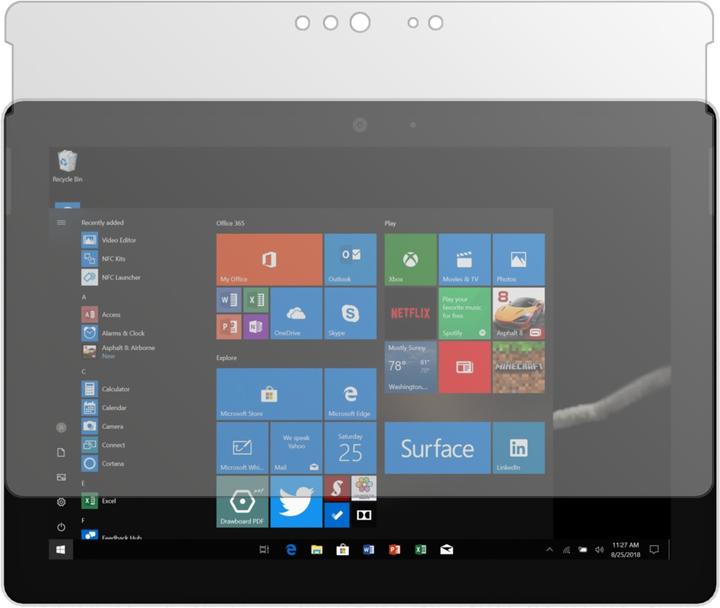Click the Power button in Start sidebar
Viewport: 720px width, 608px height.
pos(61,527)
